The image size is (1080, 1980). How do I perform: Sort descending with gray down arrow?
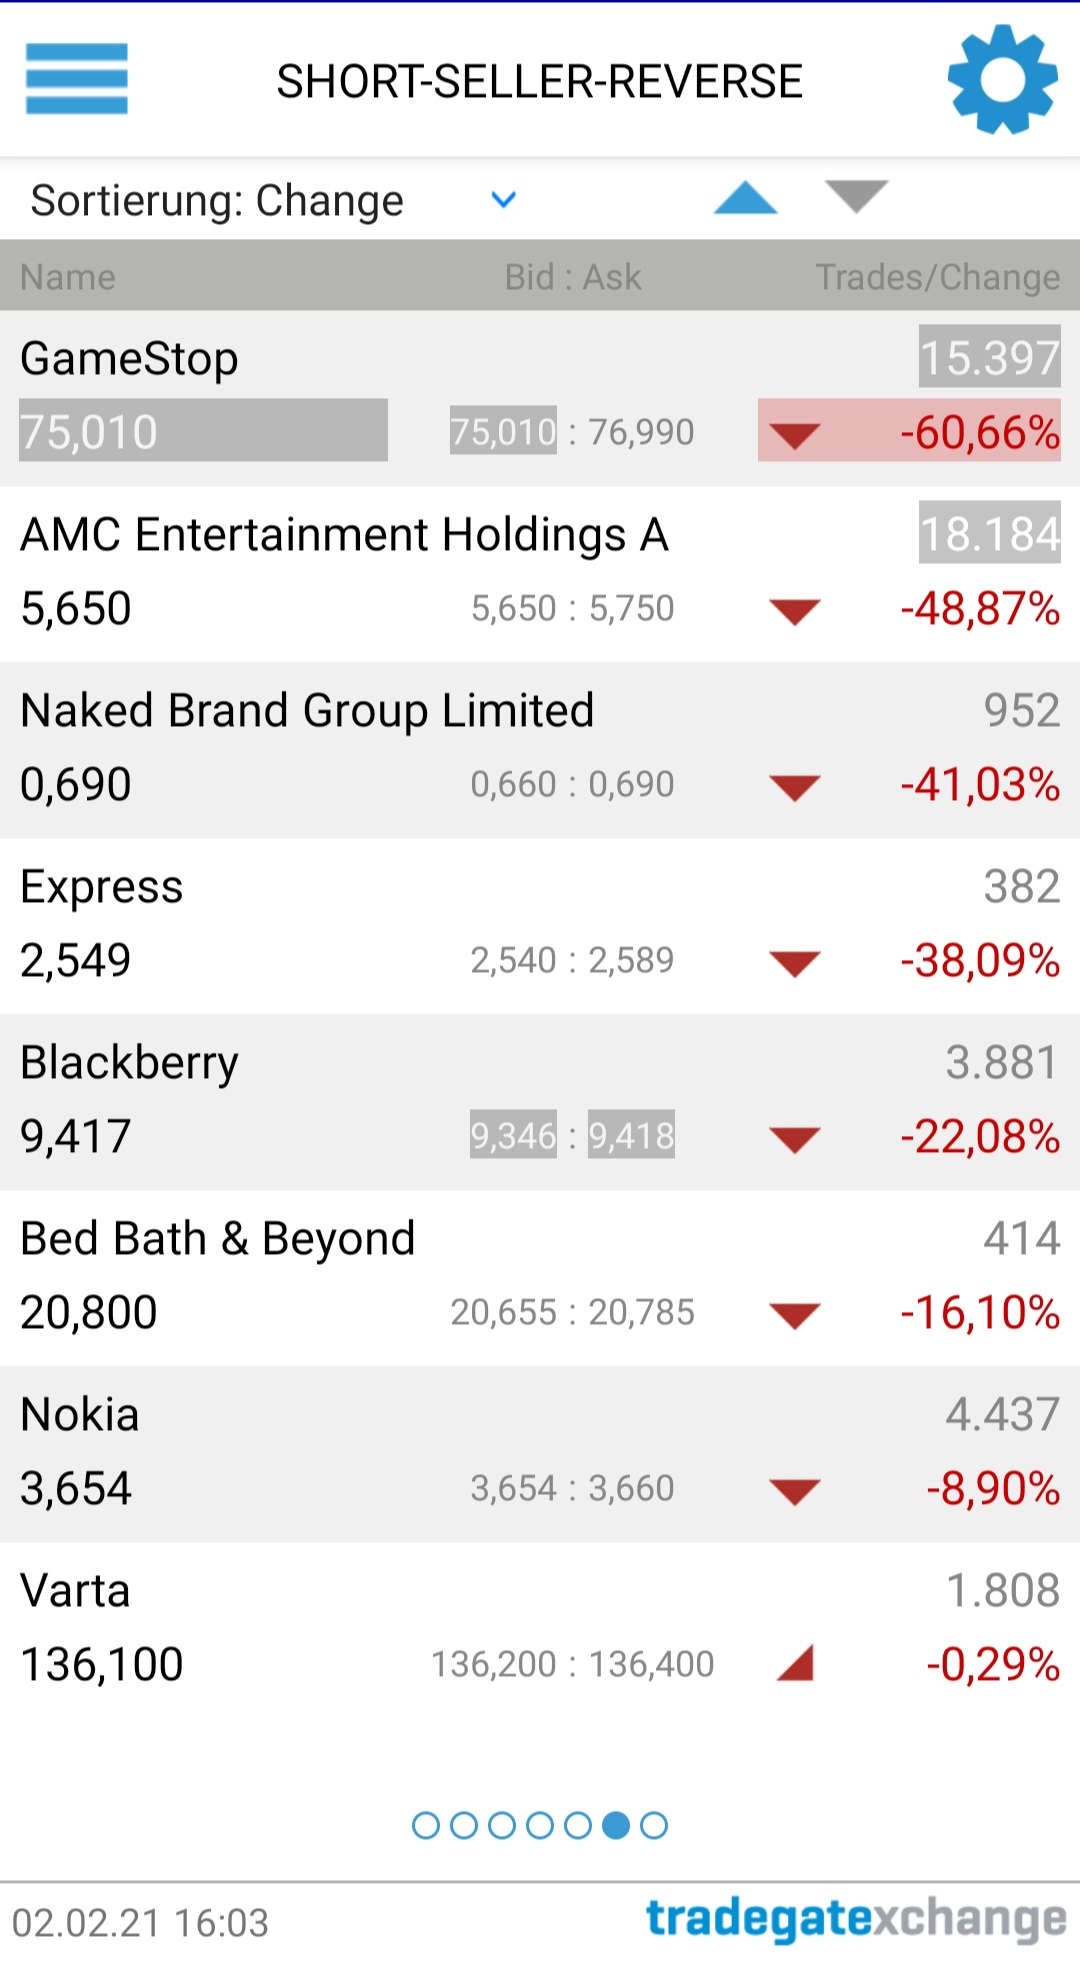point(856,197)
